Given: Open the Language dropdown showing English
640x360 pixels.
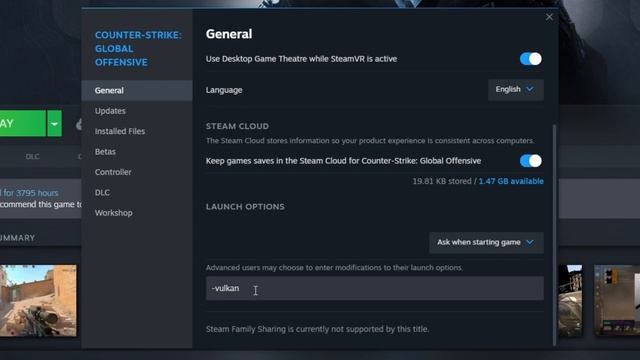Looking at the screenshot, I should [x=516, y=89].
